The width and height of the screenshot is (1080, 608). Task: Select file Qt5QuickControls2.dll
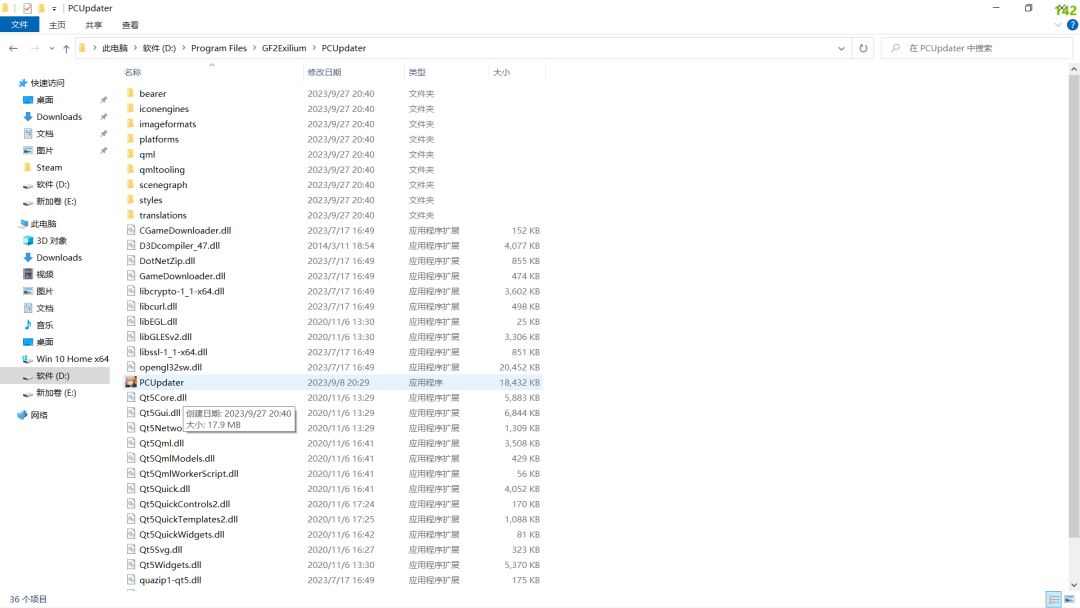coord(185,504)
